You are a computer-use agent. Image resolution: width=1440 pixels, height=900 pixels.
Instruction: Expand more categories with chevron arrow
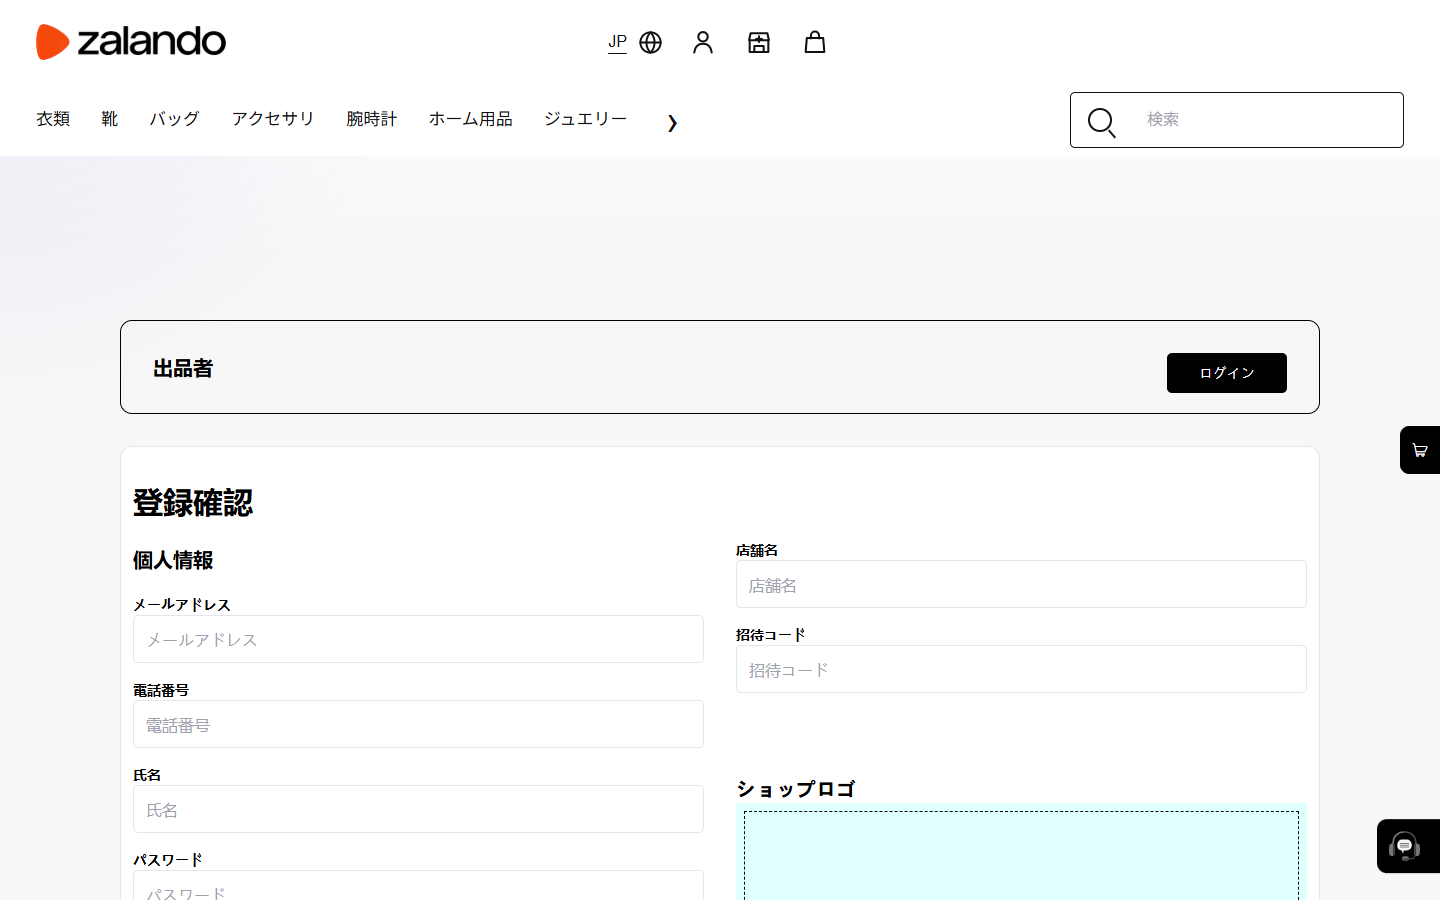pyautogui.click(x=672, y=123)
